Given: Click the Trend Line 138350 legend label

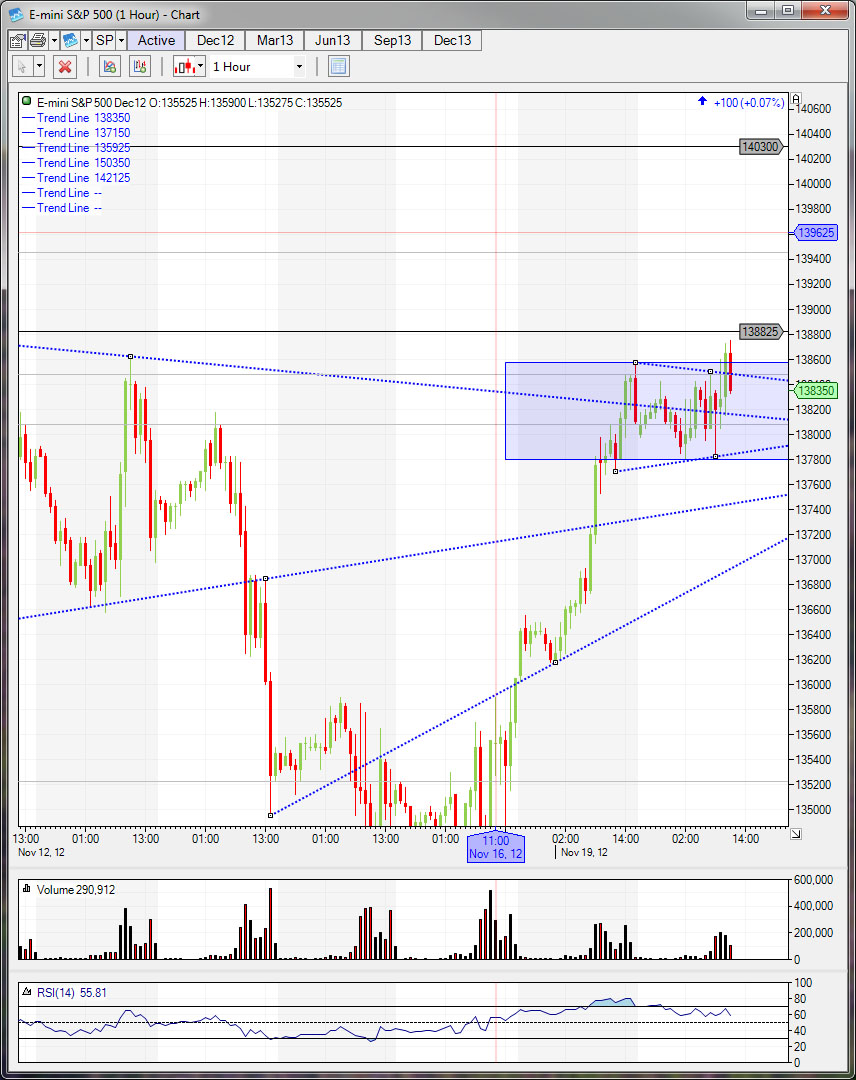Looking at the screenshot, I should 83,118.
